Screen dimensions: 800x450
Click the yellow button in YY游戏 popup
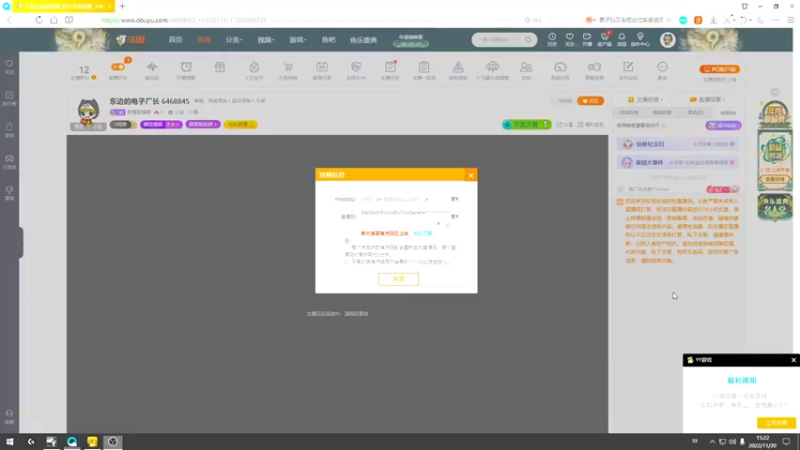776,422
